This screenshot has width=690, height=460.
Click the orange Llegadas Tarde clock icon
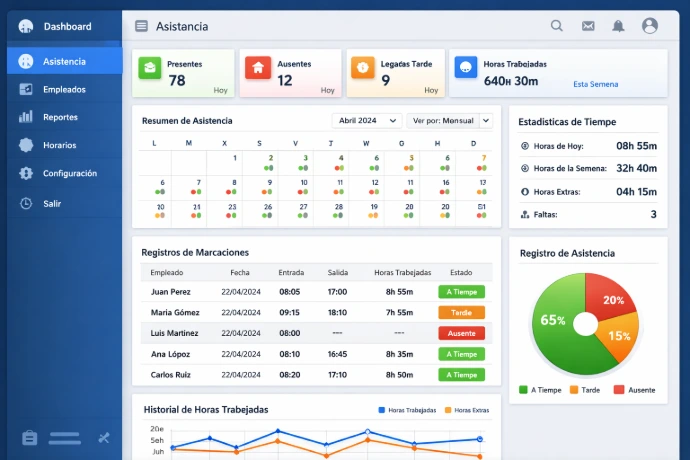point(363,68)
